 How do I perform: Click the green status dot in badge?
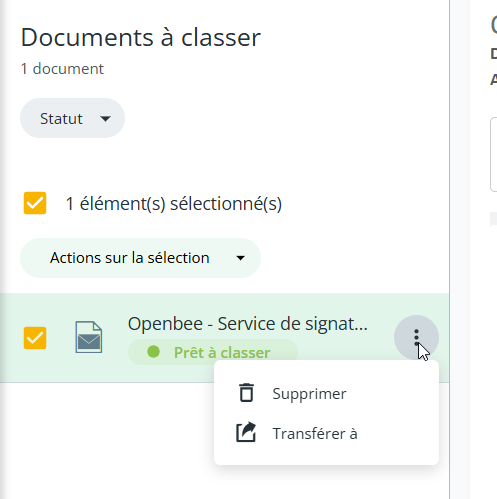coord(153,352)
